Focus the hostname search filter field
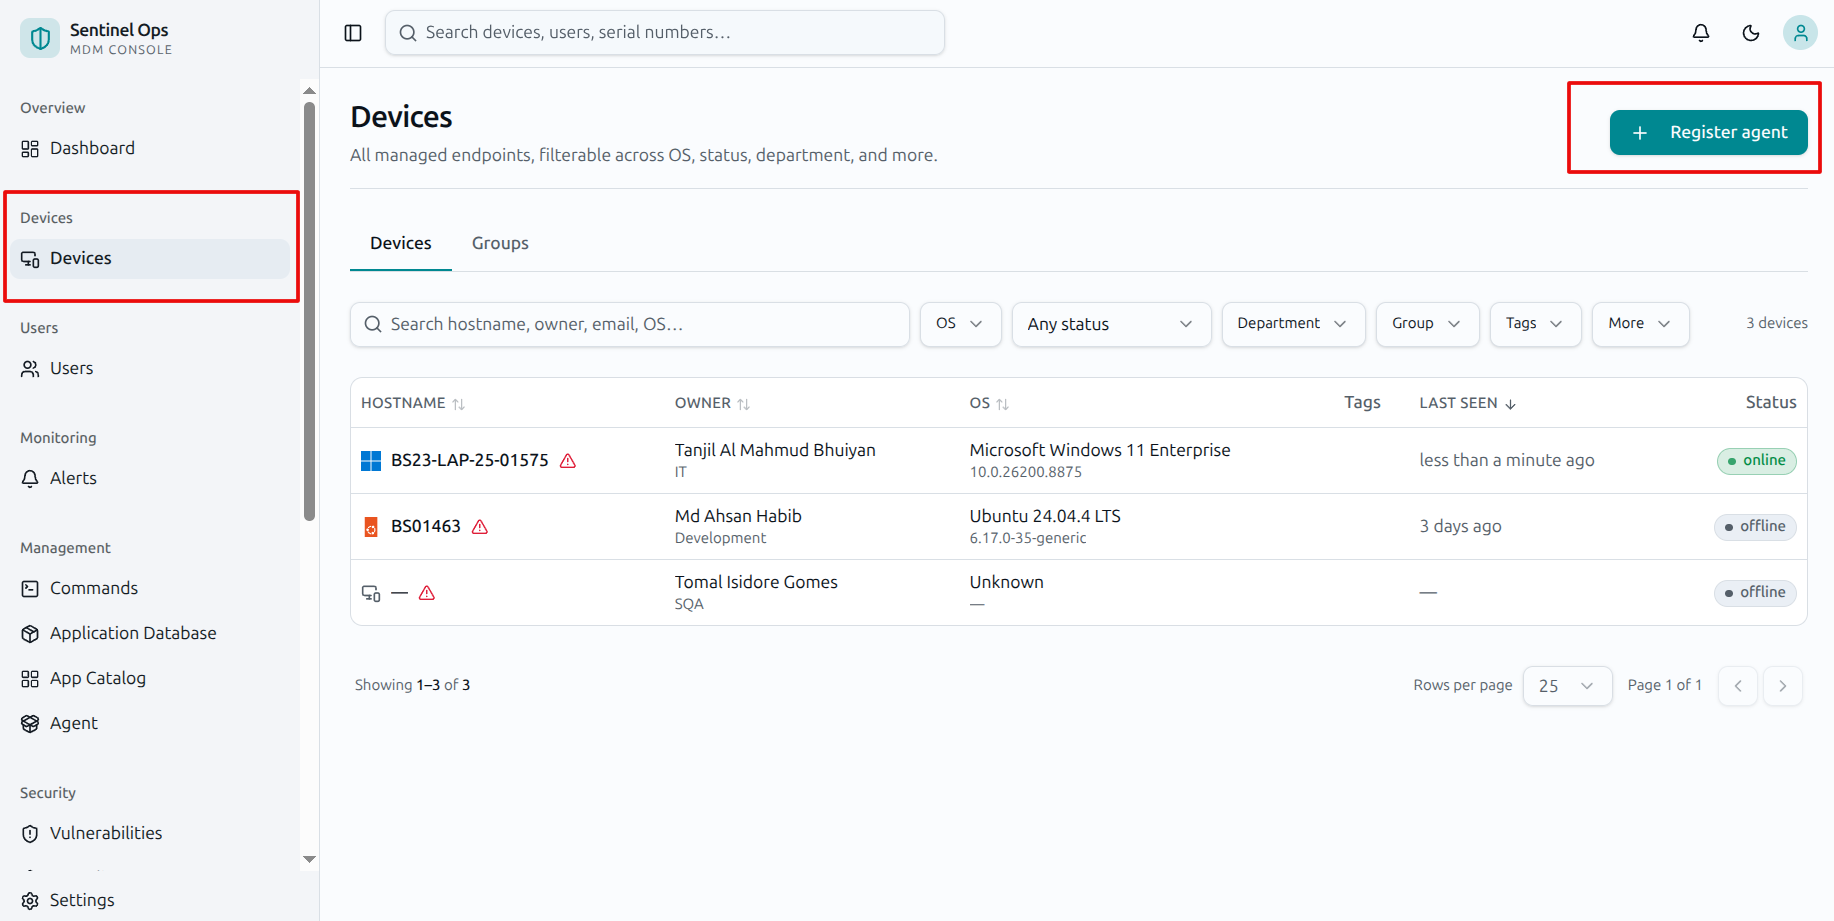The image size is (1834, 921). coord(630,324)
